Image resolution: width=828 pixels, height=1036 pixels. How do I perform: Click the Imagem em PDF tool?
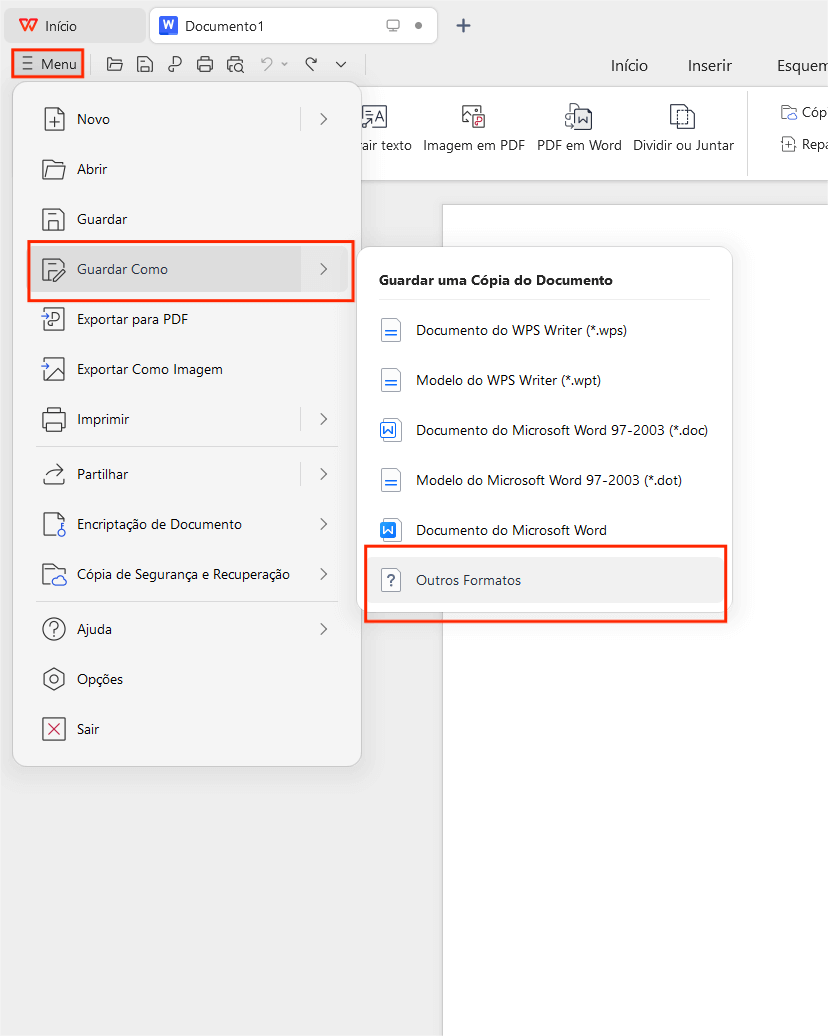(474, 128)
